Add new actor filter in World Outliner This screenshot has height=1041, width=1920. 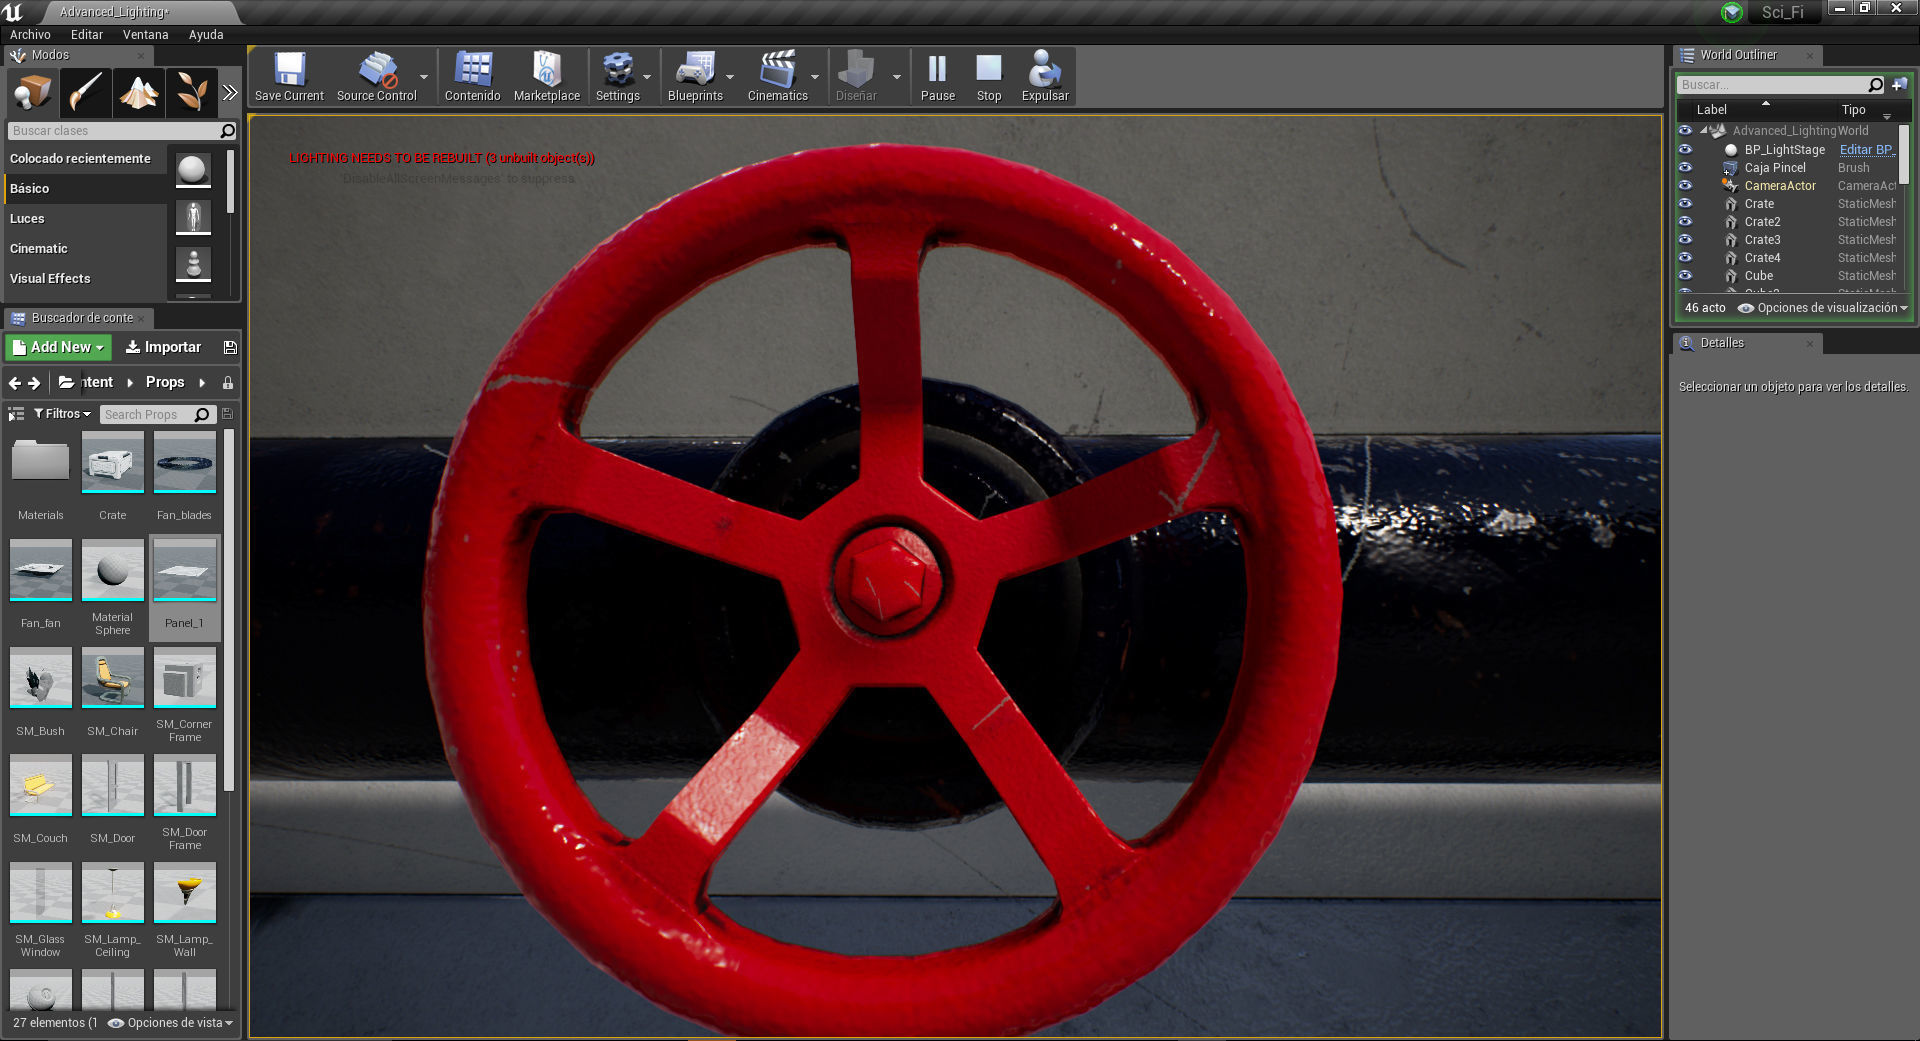1899,85
